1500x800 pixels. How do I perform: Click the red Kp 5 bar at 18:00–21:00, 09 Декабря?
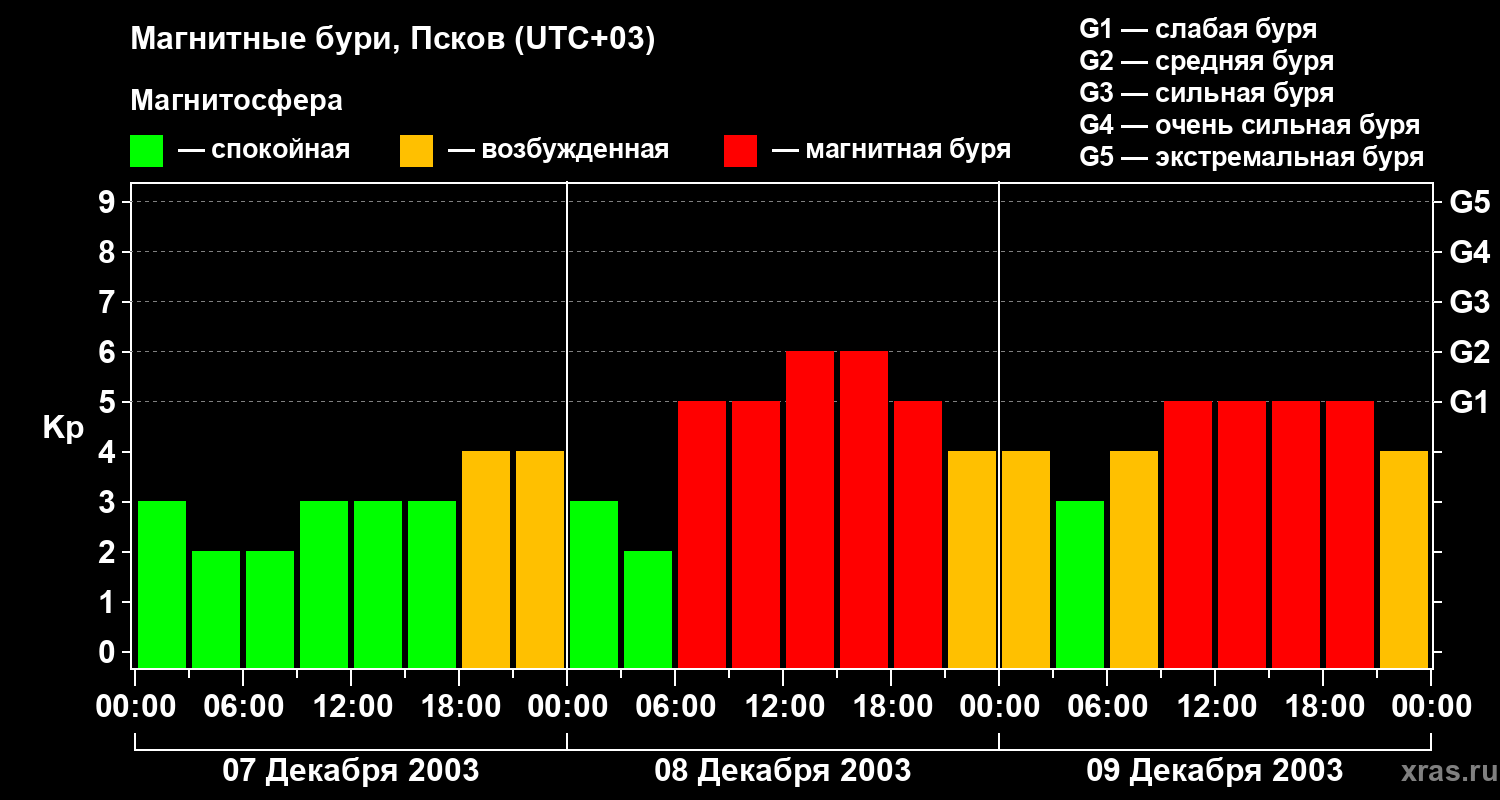pyautogui.click(x=1350, y=534)
